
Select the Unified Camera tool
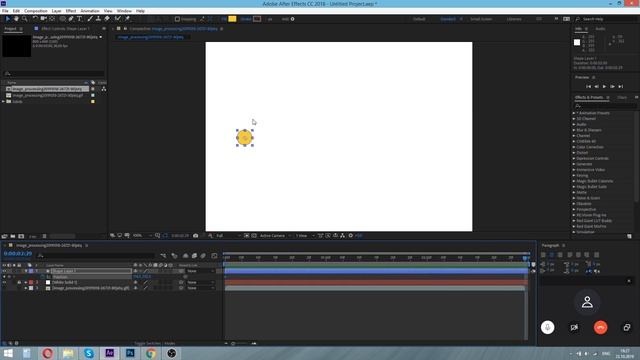point(43,19)
